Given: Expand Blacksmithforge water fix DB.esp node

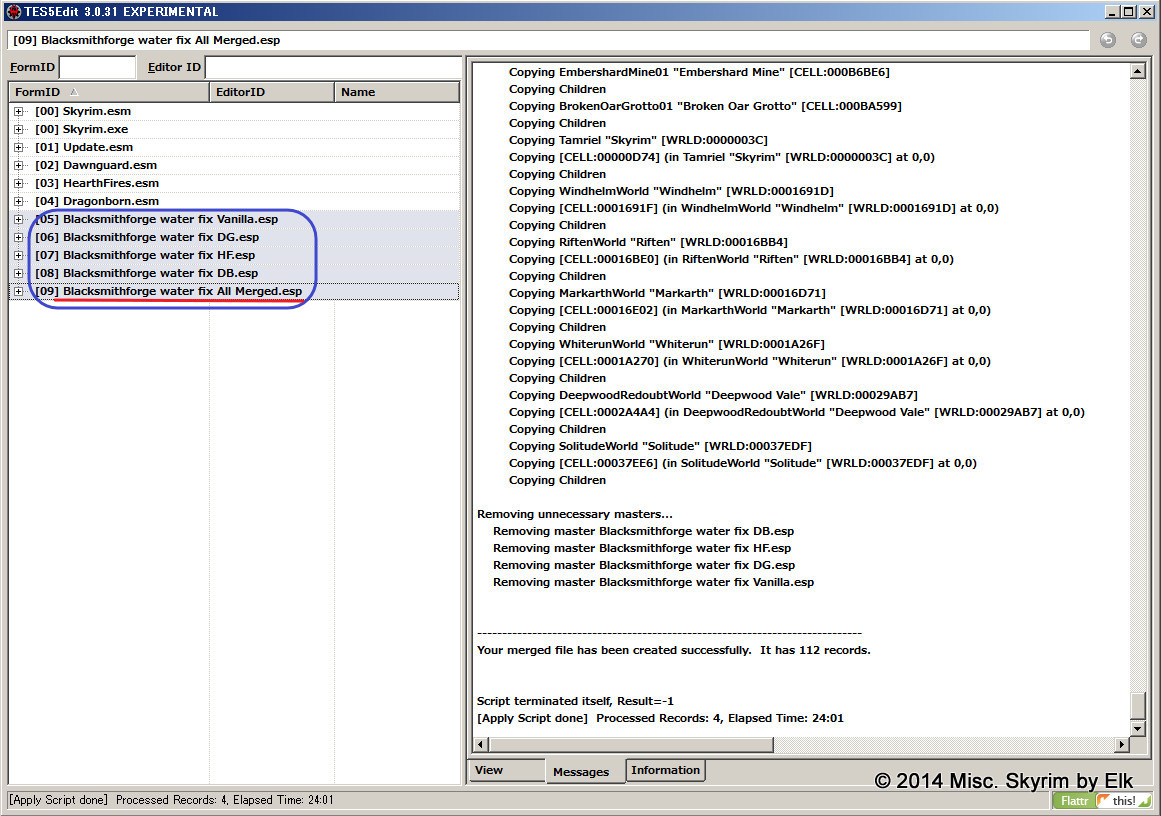Looking at the screenshot, I should click(x=19, y=273).
